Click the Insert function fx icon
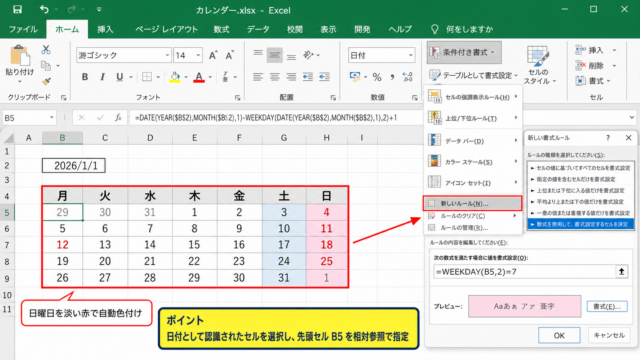Viewport: 640px width, 360px height. coord(118,118)
